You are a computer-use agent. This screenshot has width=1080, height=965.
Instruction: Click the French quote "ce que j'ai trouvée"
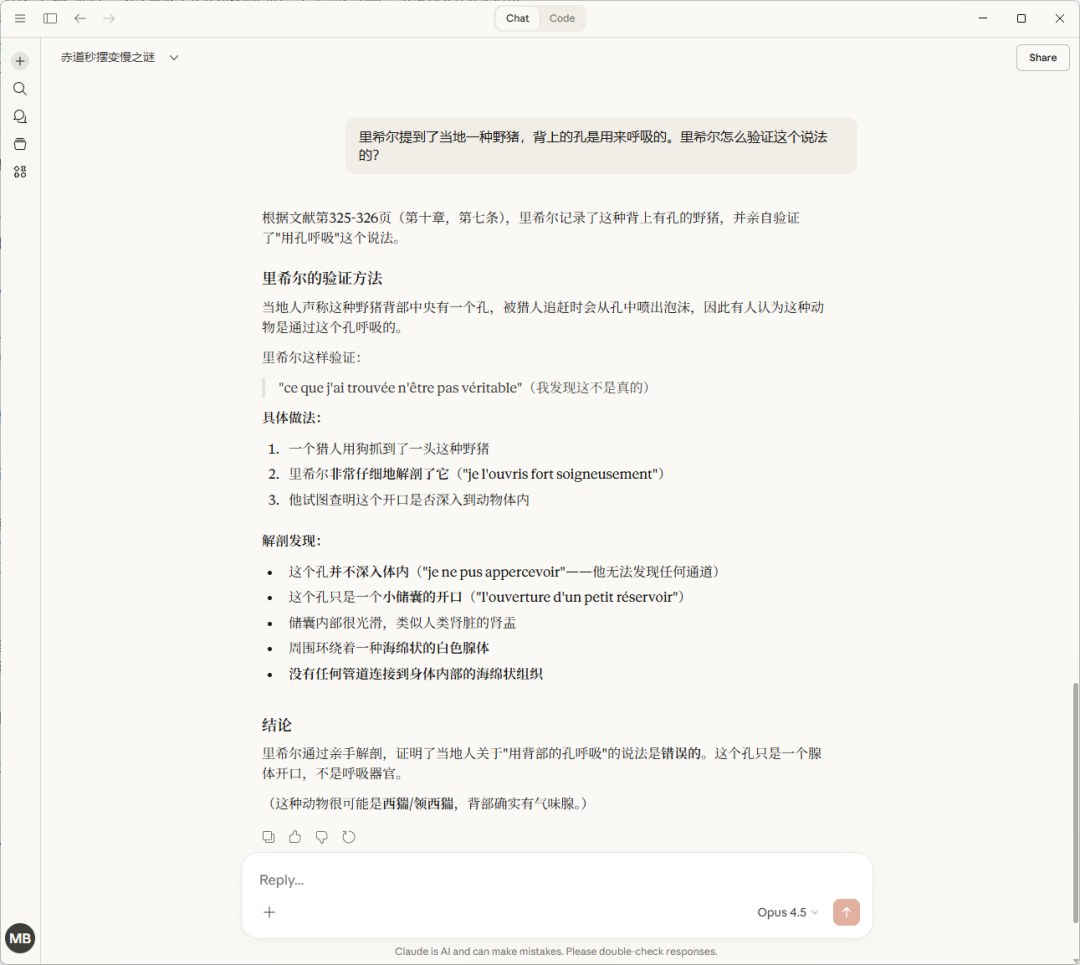(400, 388)
